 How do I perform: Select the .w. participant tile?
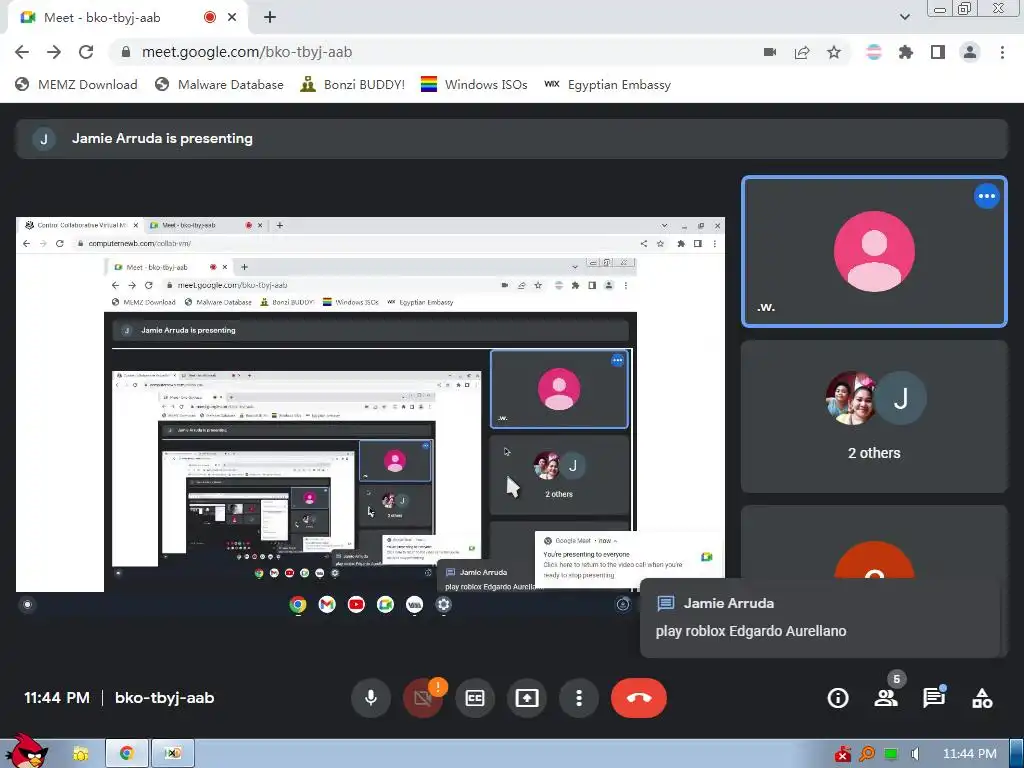point(874,251)
